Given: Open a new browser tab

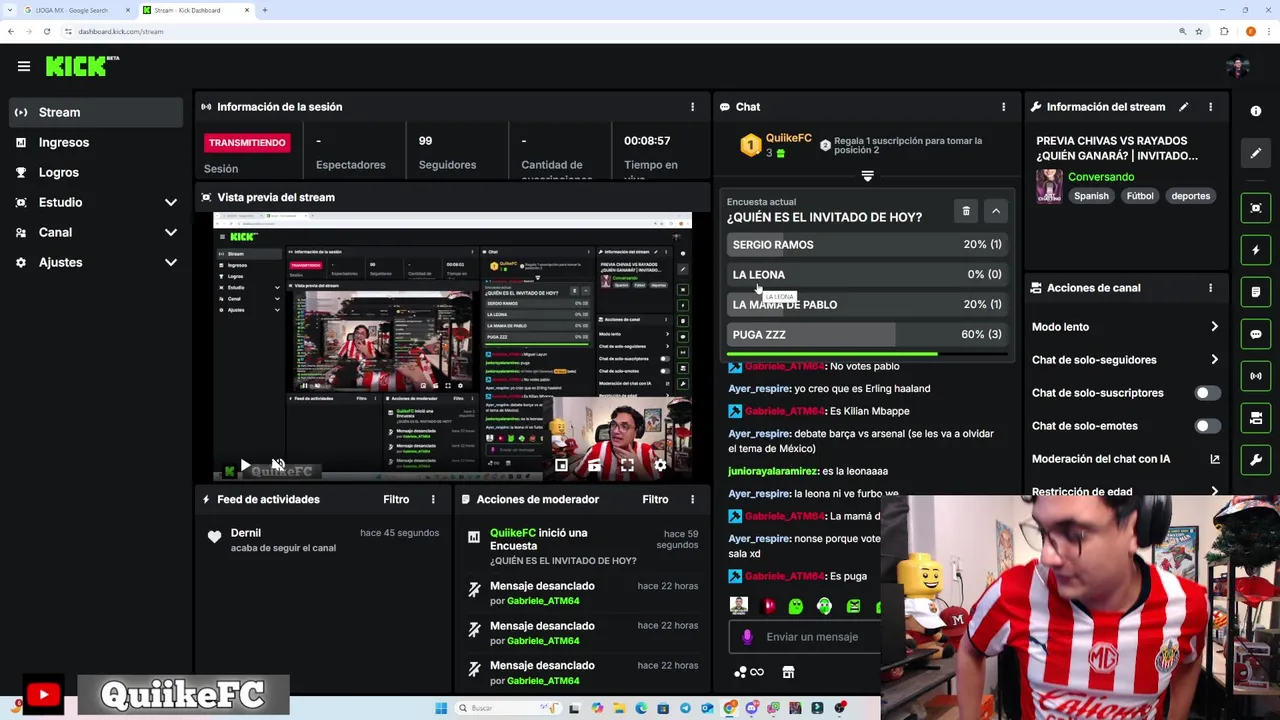Looking at the screenshot, I should coord(264,10).
